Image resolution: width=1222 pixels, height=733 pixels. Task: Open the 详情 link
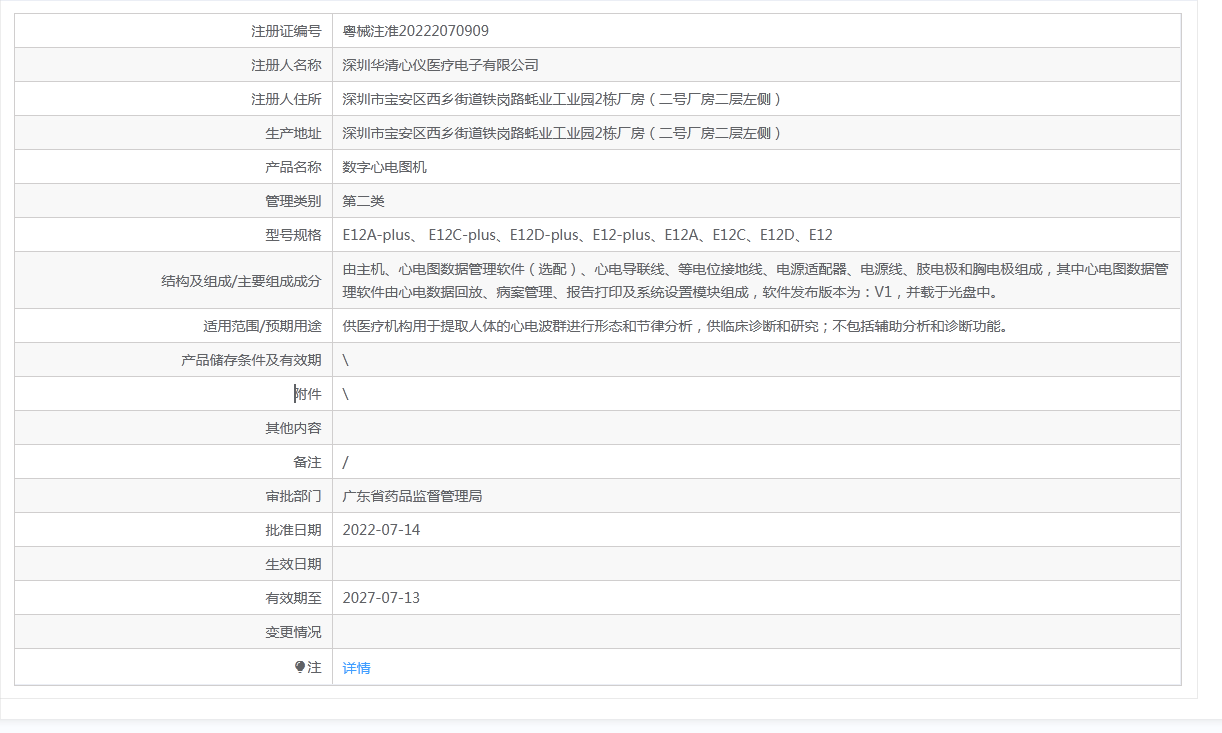tap(356, 668)
